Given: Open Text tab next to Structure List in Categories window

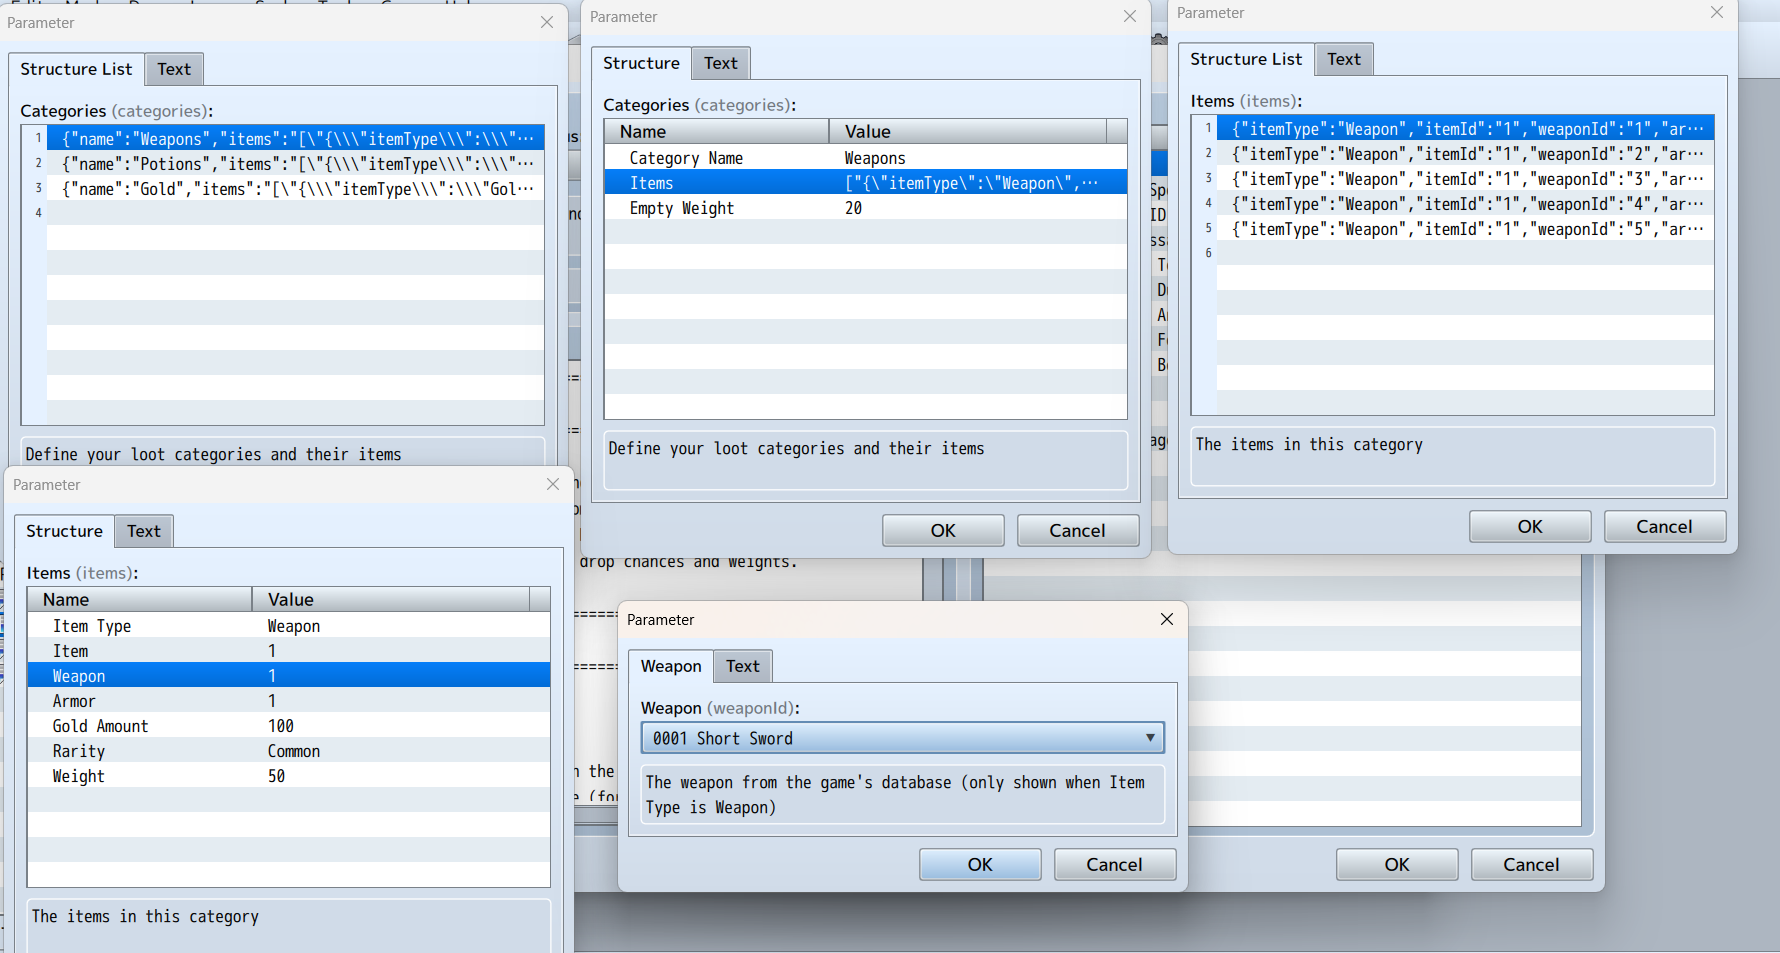Looking at the screenshot, I should (174, 69).
